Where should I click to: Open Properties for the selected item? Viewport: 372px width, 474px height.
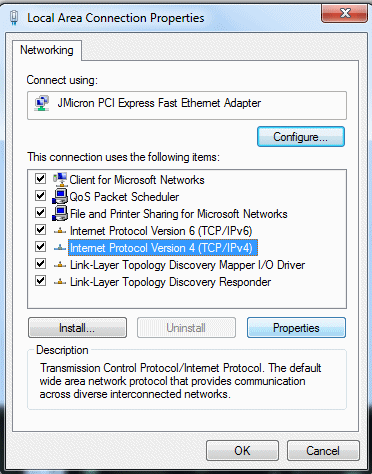296,328
